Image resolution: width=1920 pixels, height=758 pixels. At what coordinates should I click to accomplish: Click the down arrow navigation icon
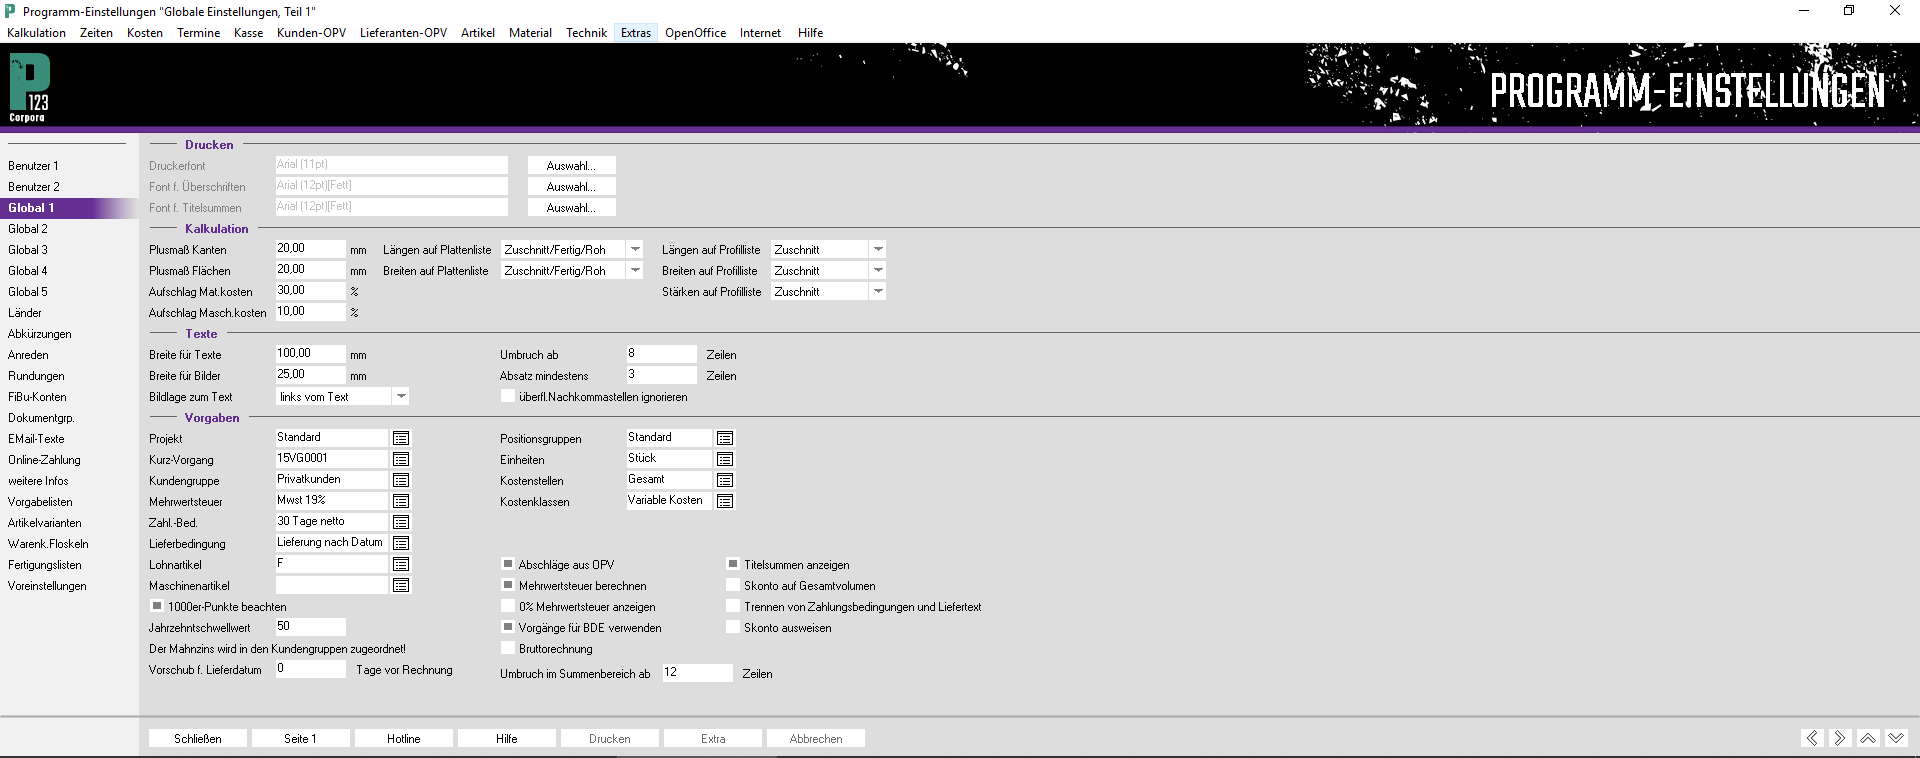[1896, 738]
